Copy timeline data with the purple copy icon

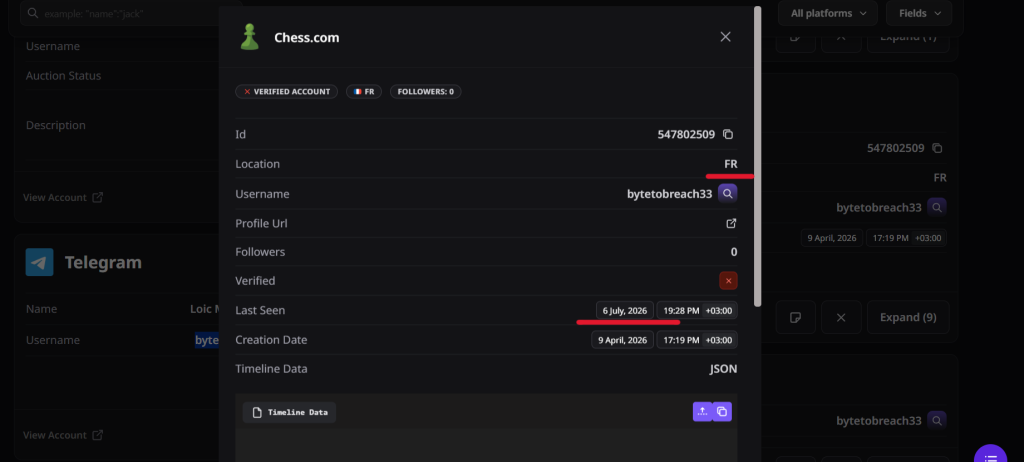[722, 412]
